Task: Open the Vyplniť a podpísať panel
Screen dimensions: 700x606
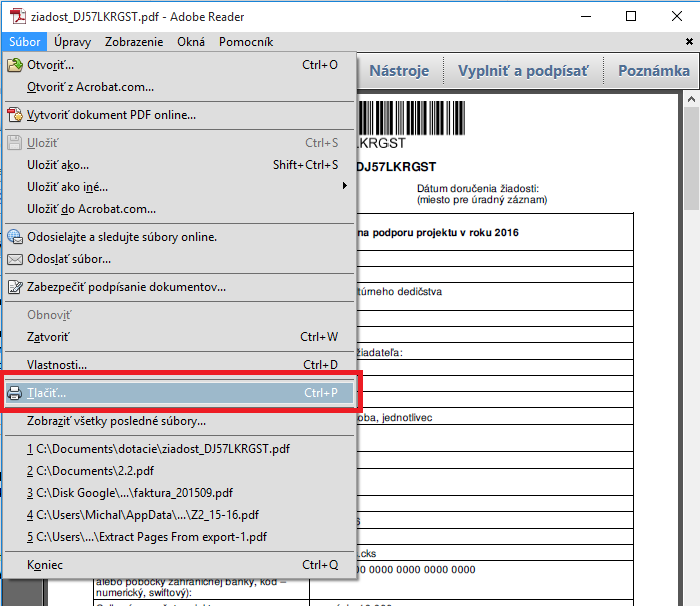Action: (523, 71)
